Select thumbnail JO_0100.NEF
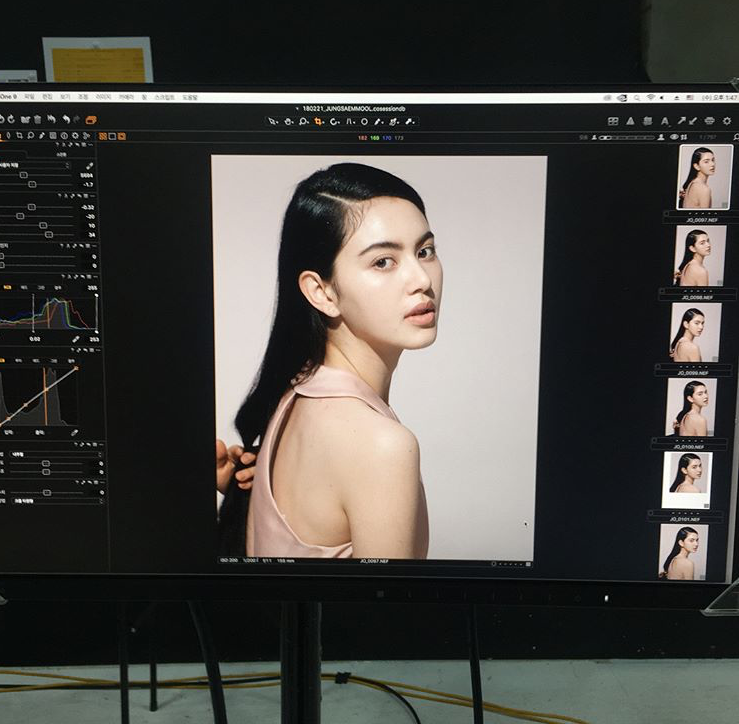 [x=691, y=407]
